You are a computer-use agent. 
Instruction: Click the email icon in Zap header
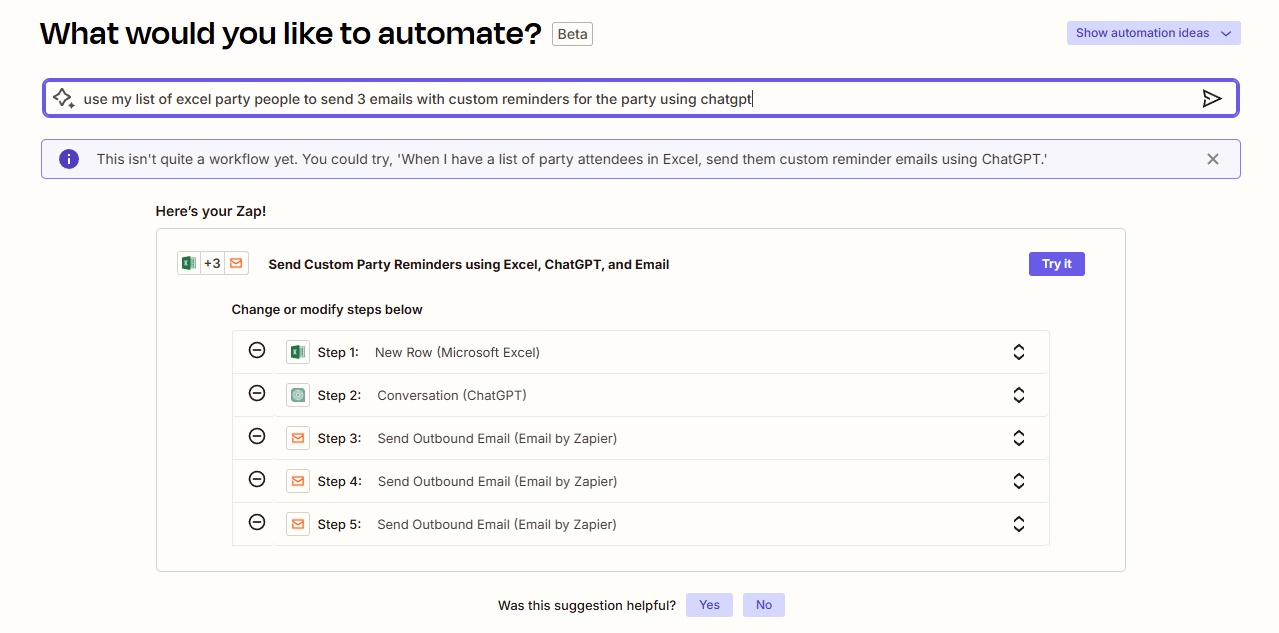point(236,264)
